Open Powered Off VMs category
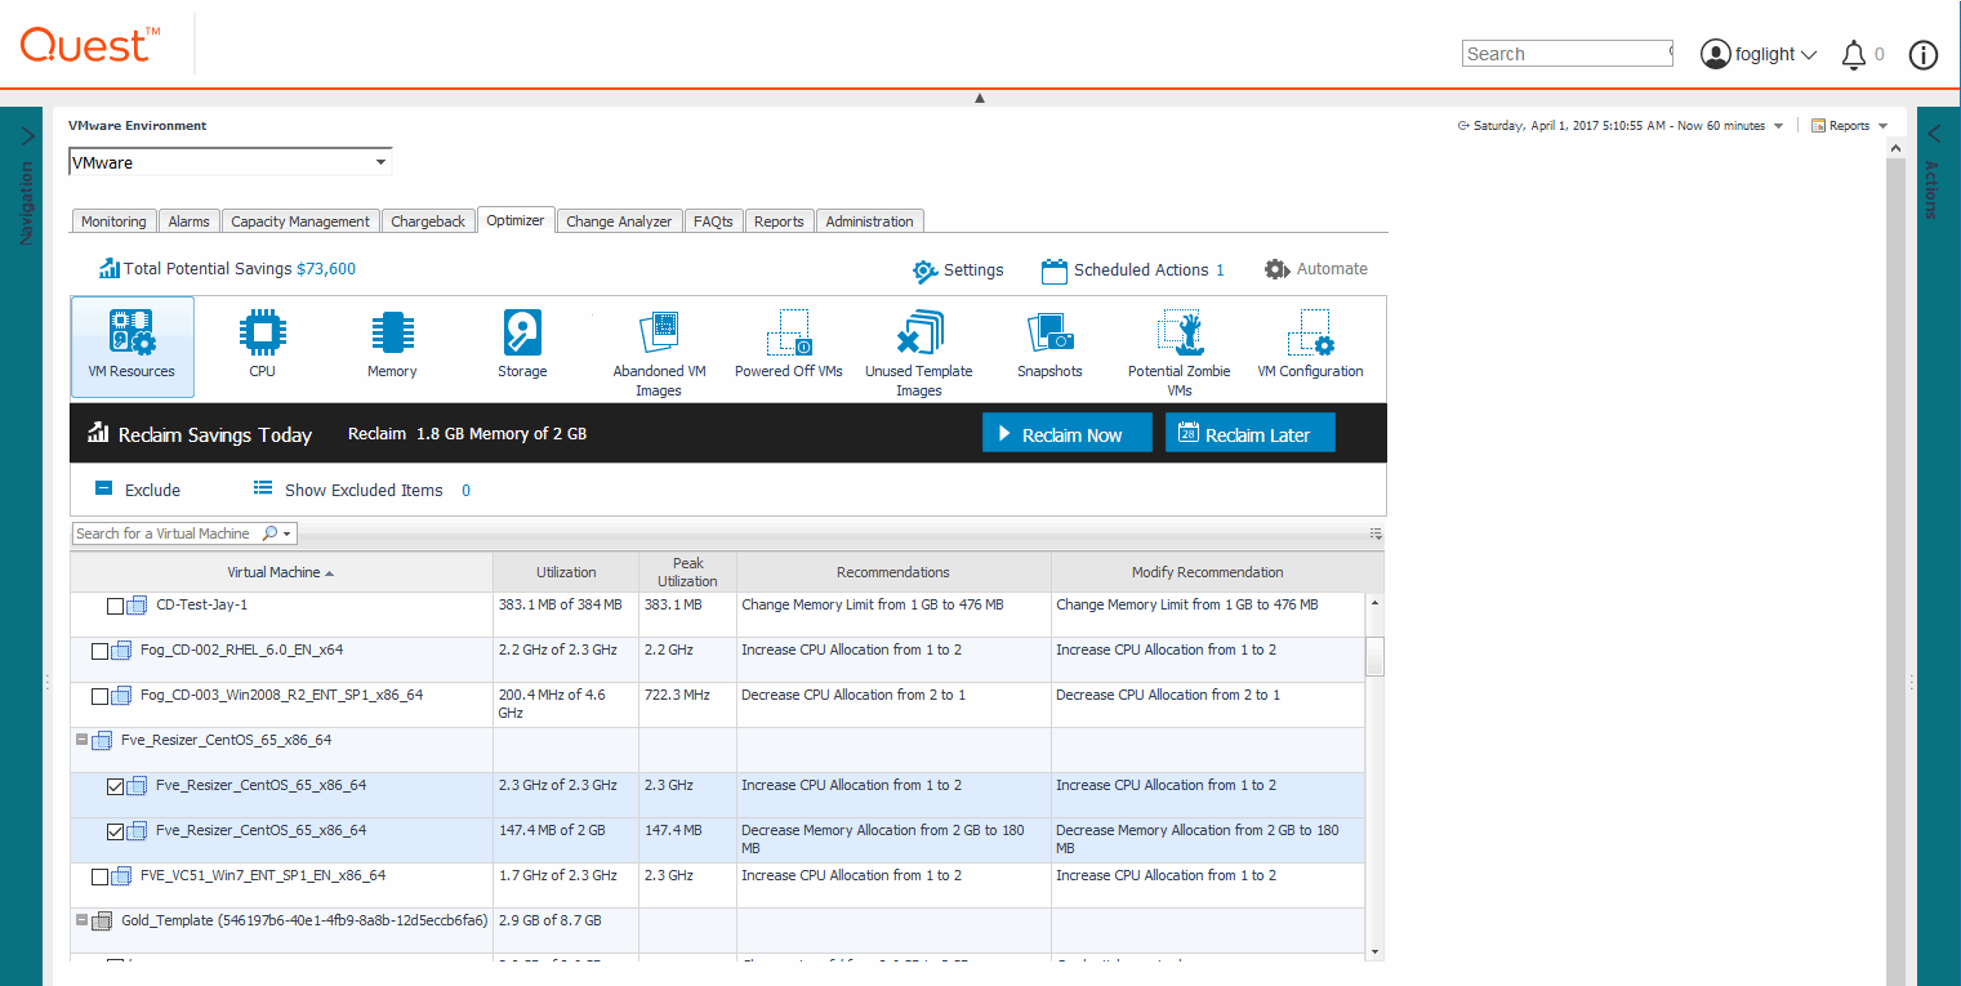 [789, 346]
